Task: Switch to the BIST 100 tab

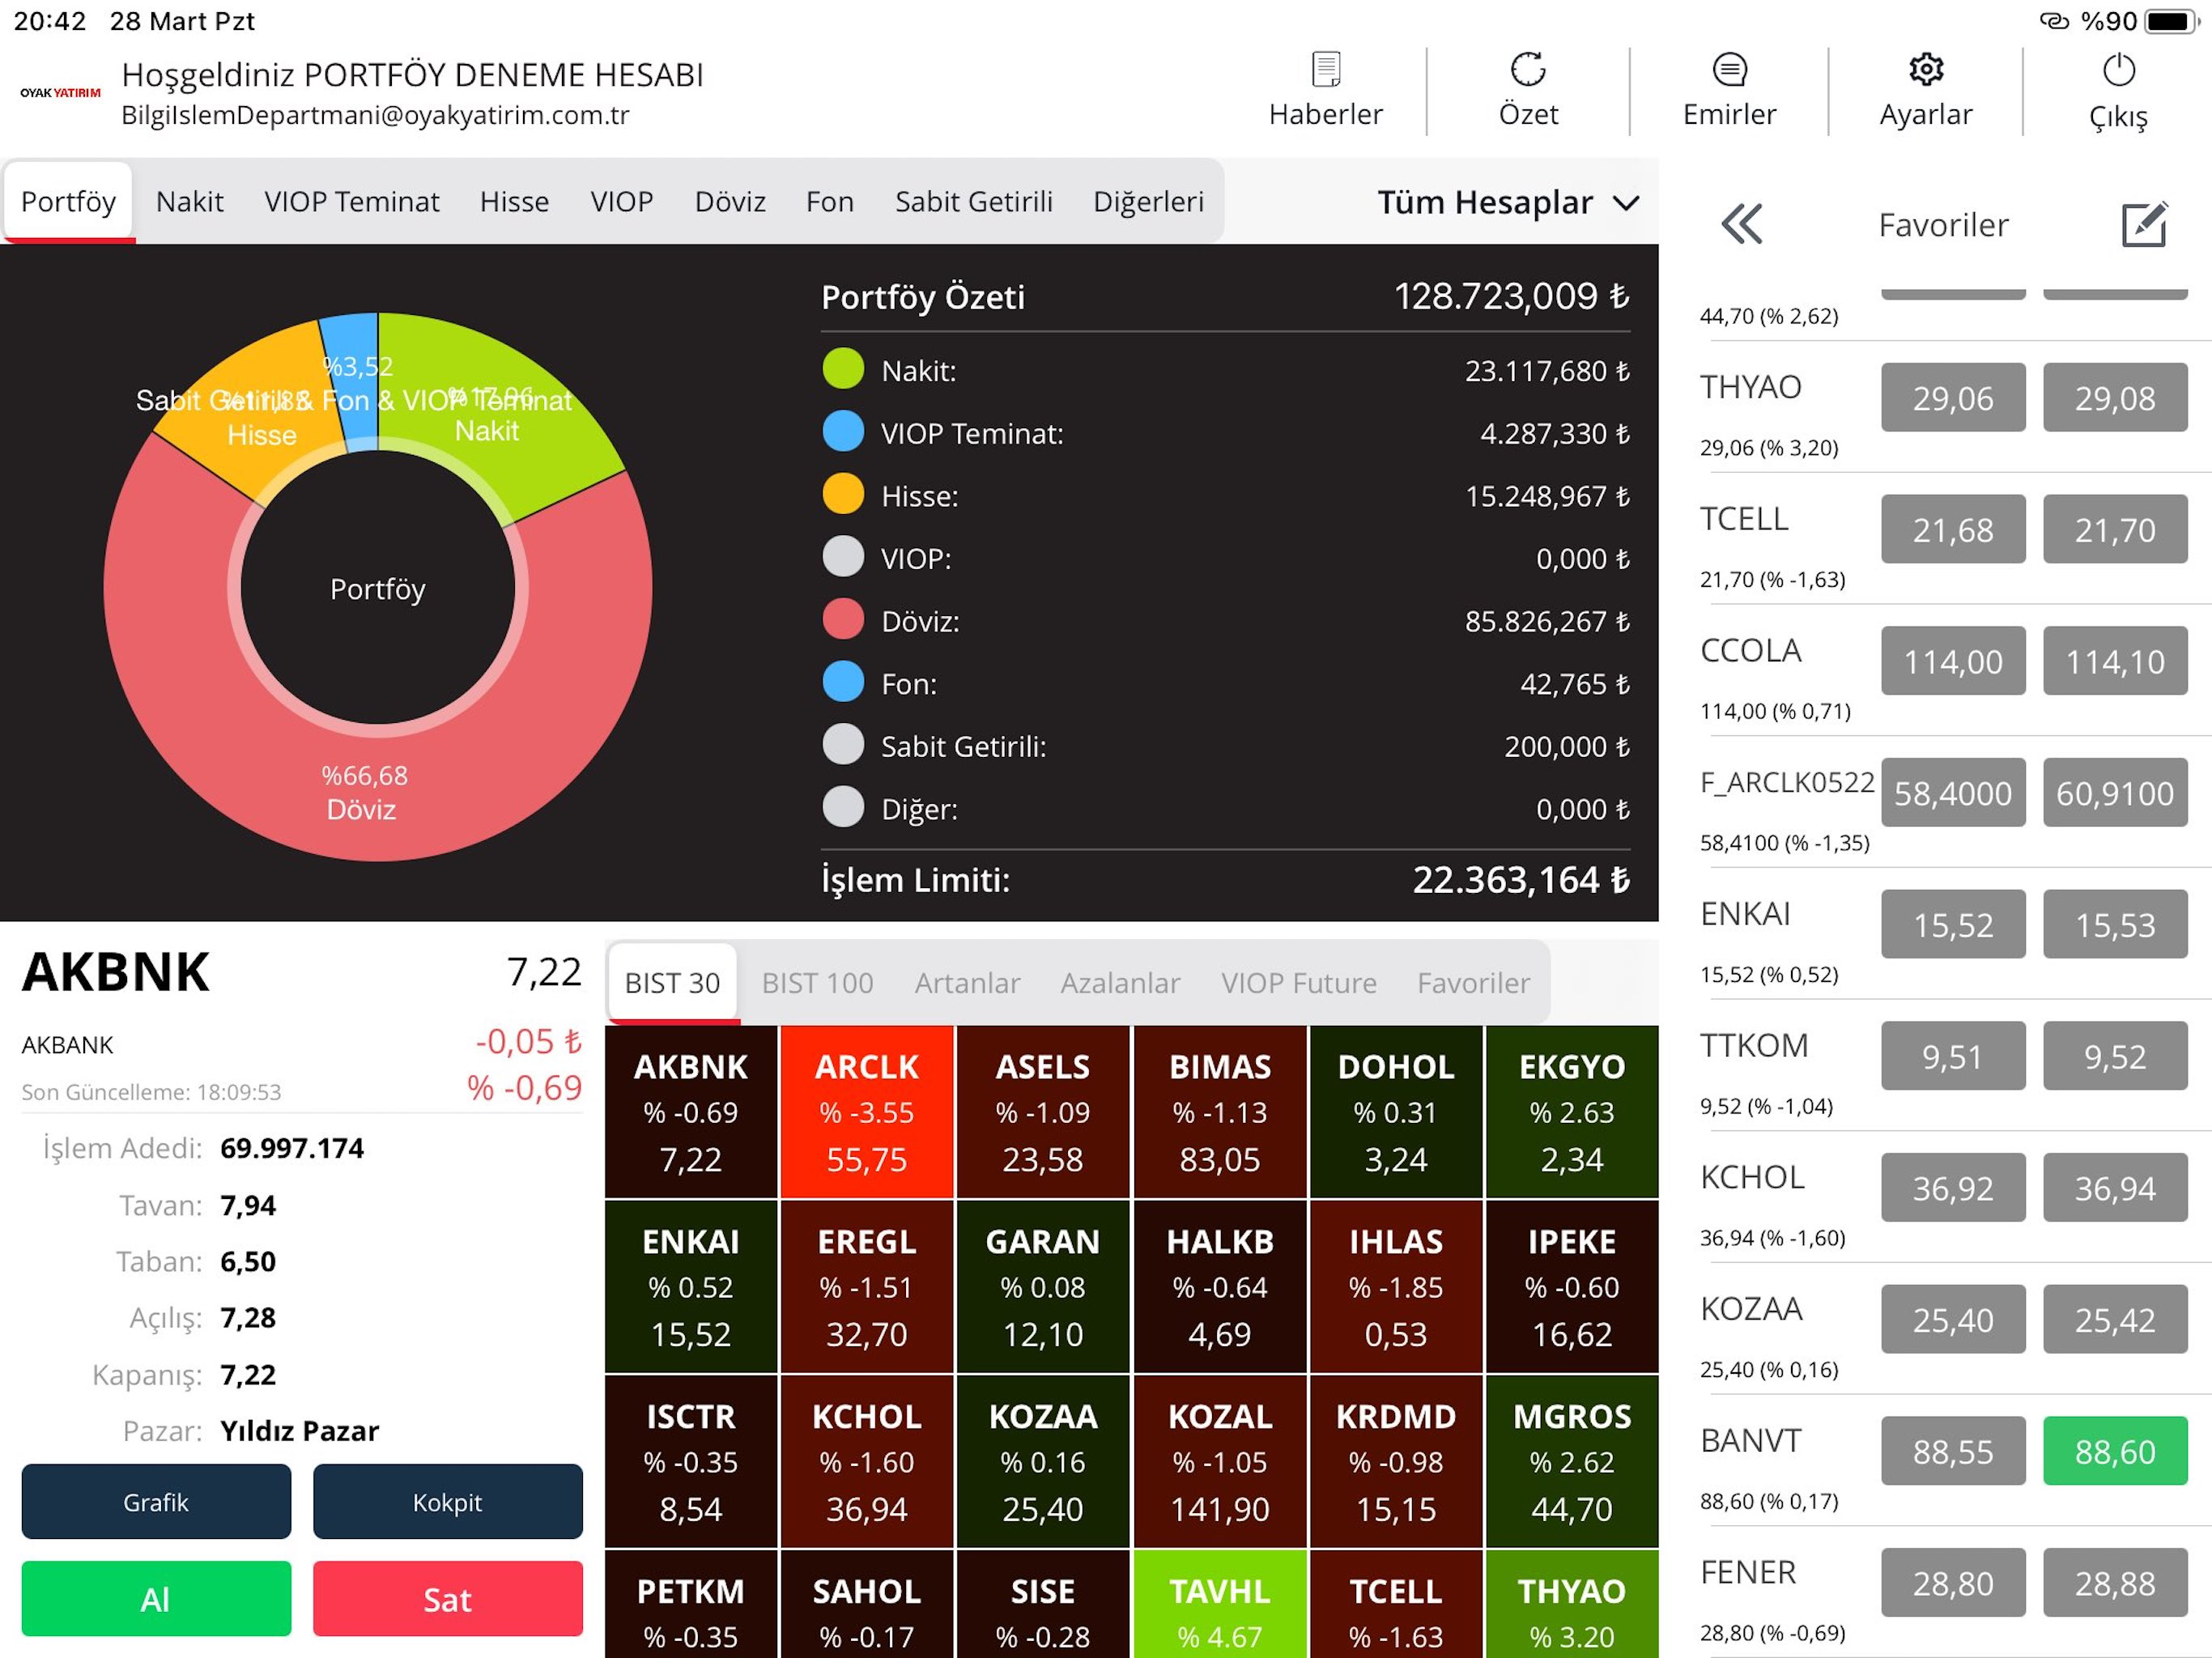Action: click(817, 983)
